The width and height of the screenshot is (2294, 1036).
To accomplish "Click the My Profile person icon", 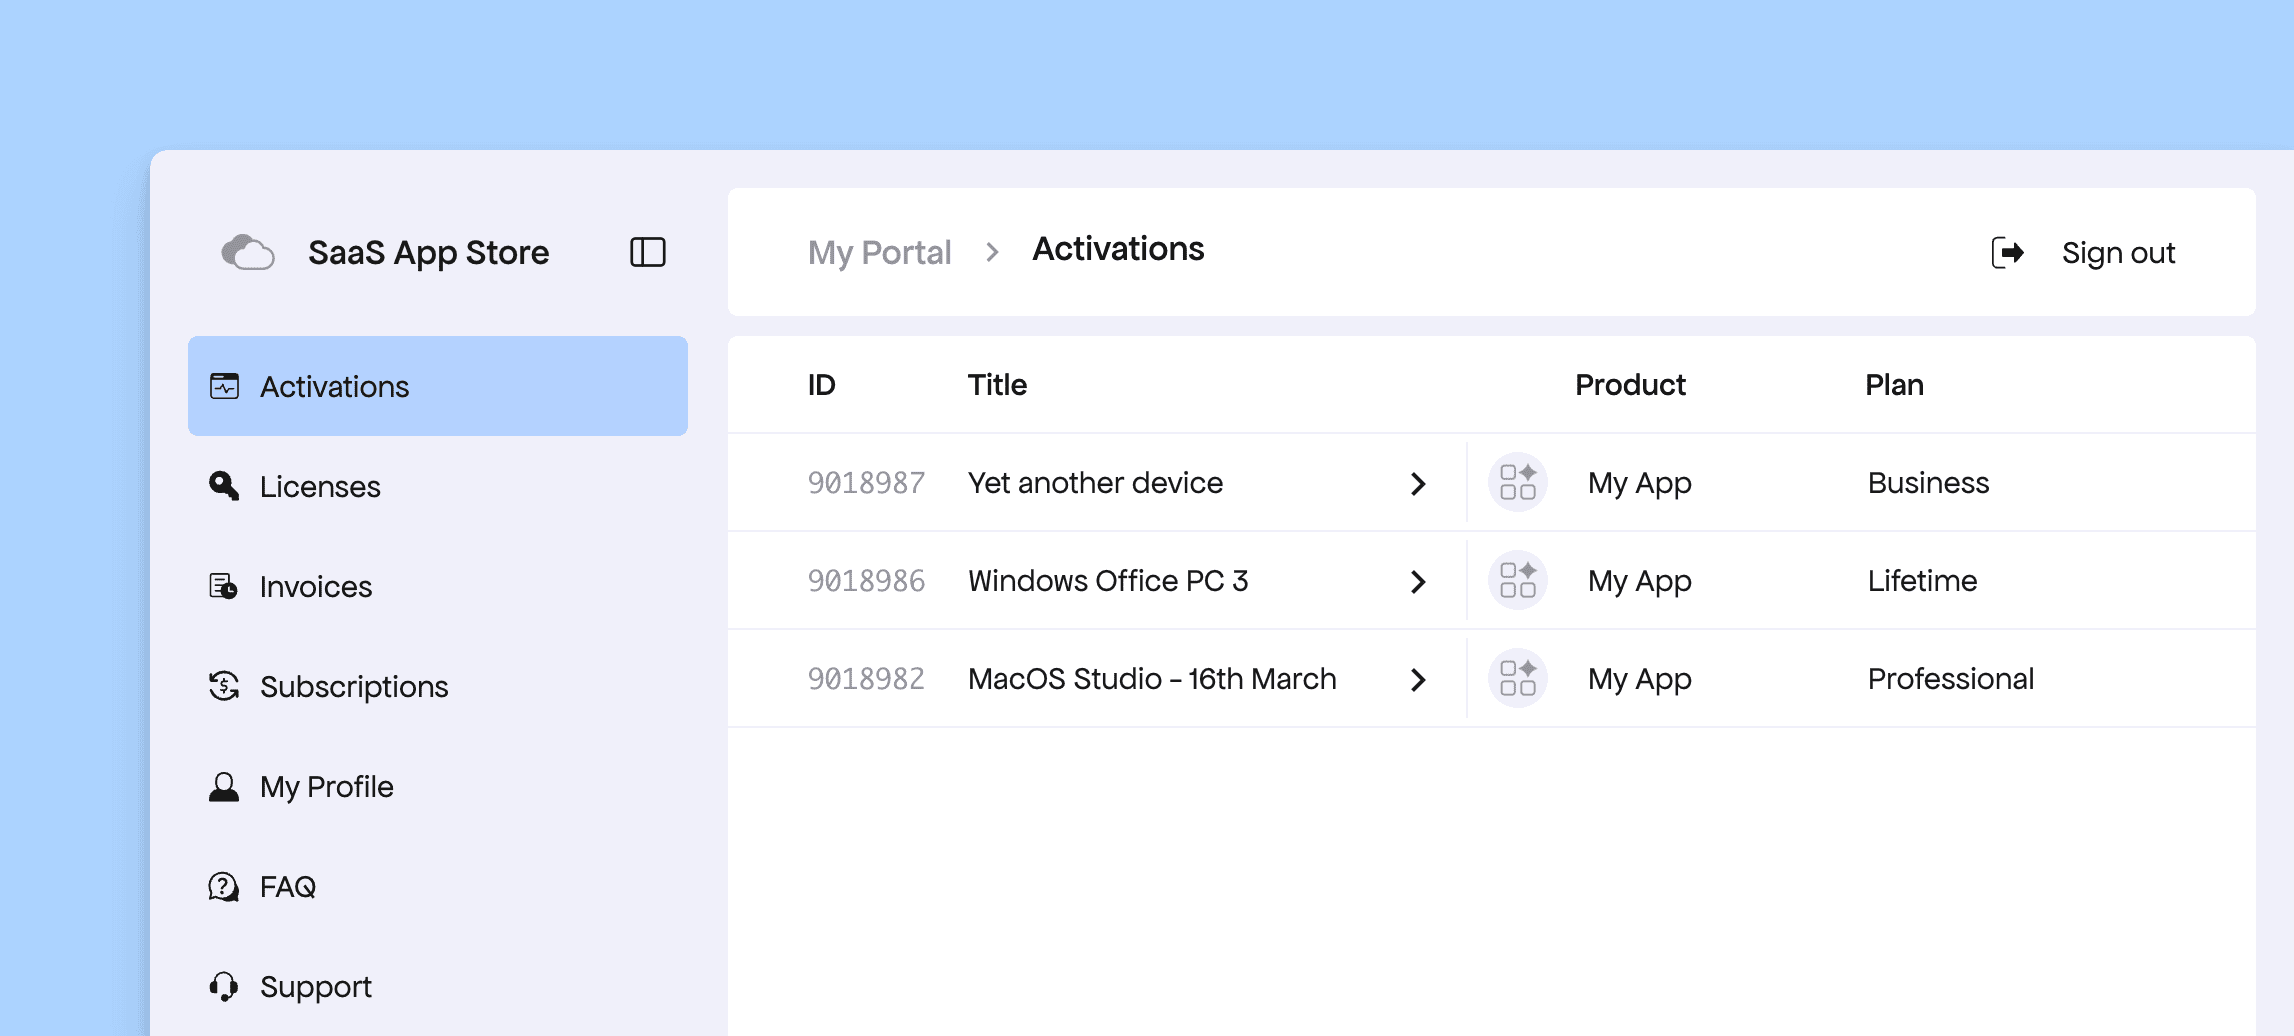I will click(224, 787).
